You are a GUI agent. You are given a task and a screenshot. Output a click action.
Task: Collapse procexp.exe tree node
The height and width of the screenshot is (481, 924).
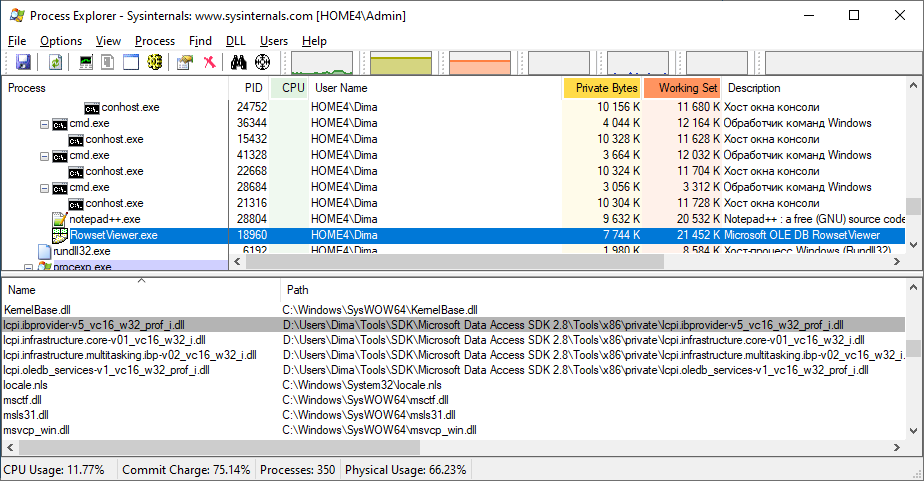coord(28,268)
